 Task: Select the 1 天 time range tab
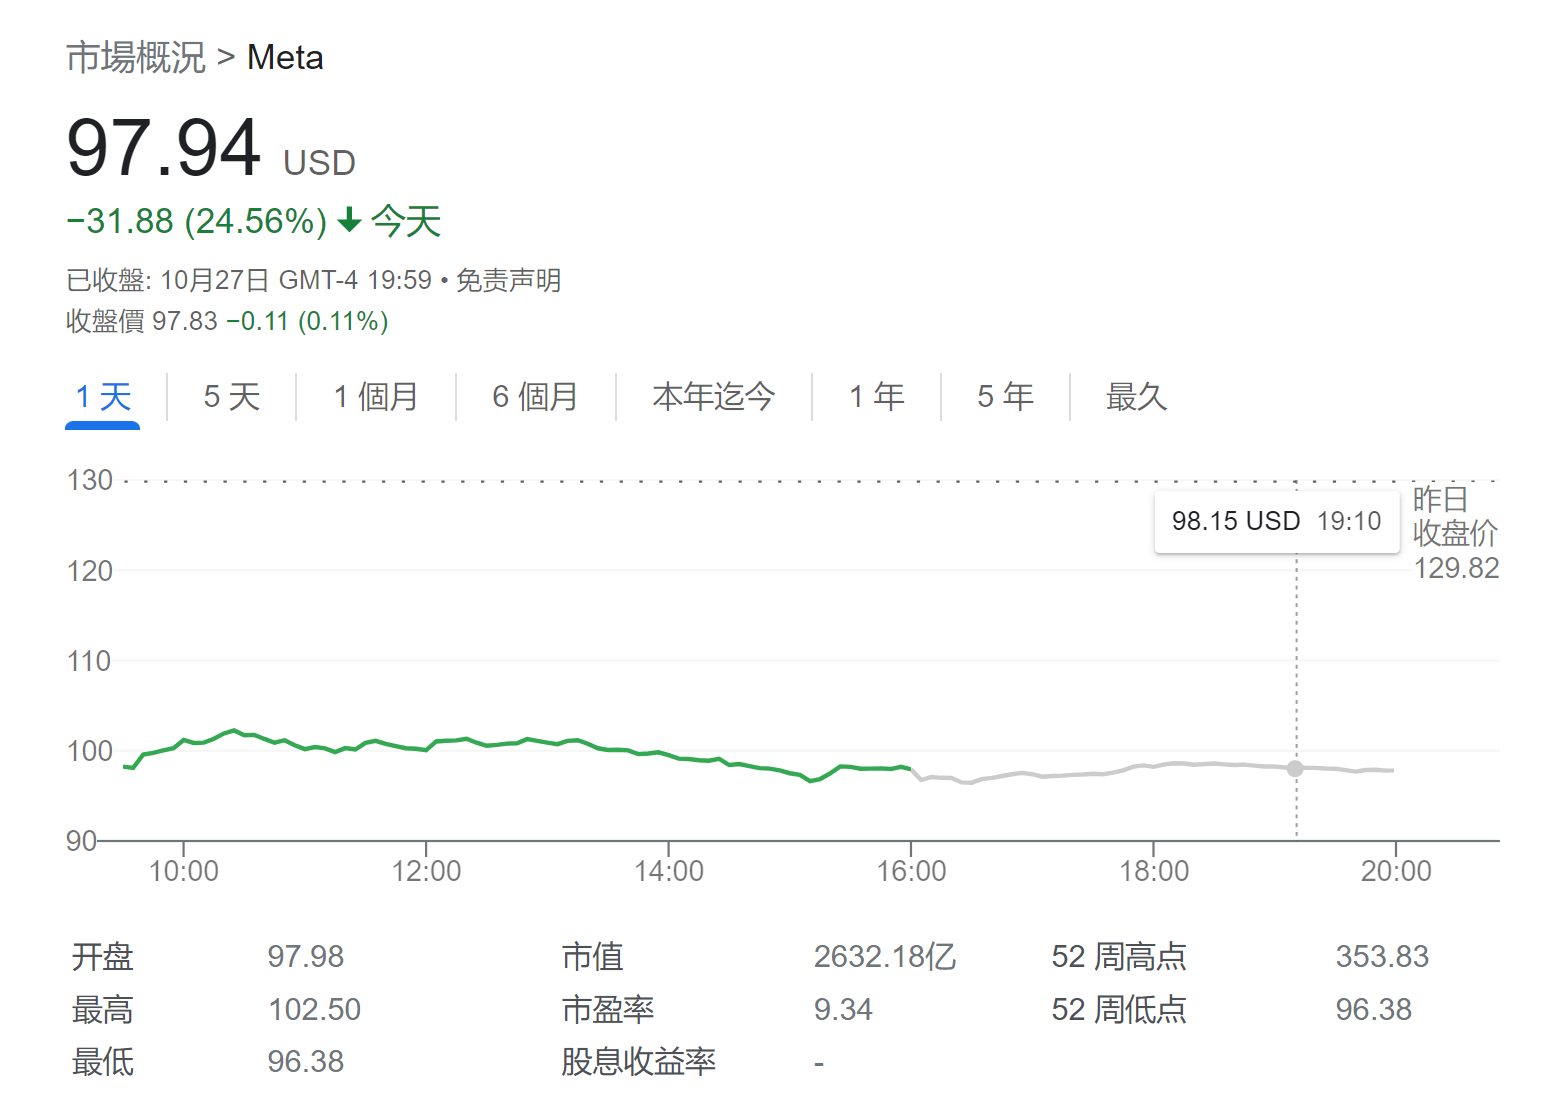pyautogui.click(x=103, y=397)
